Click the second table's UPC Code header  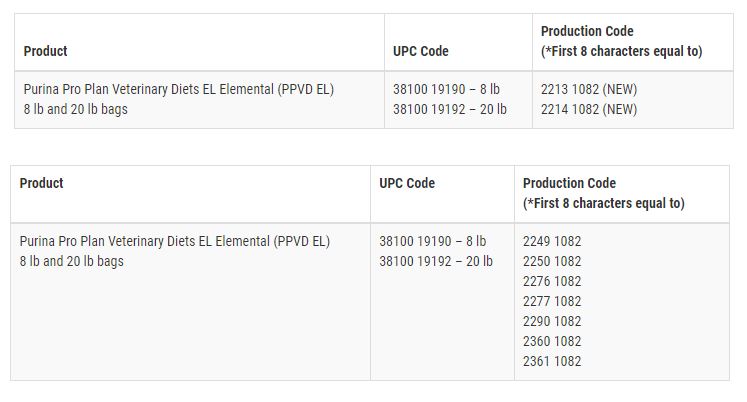(407, 183)
